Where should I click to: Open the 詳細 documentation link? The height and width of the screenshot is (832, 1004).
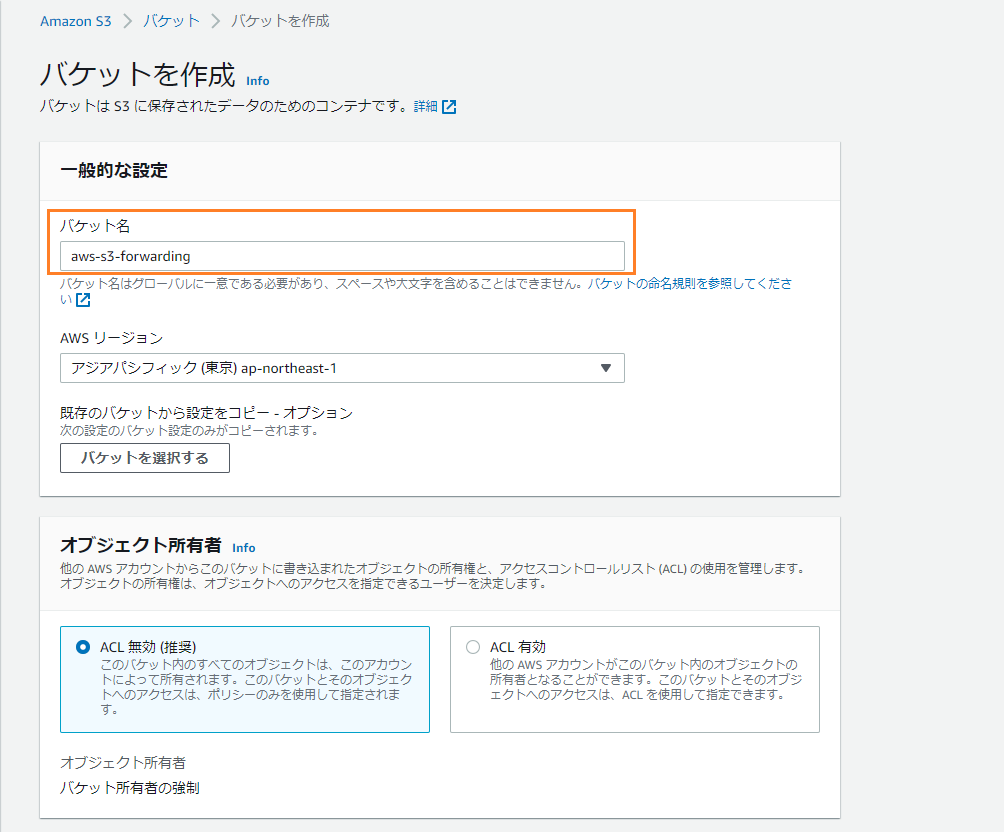(x=424, y=106)
